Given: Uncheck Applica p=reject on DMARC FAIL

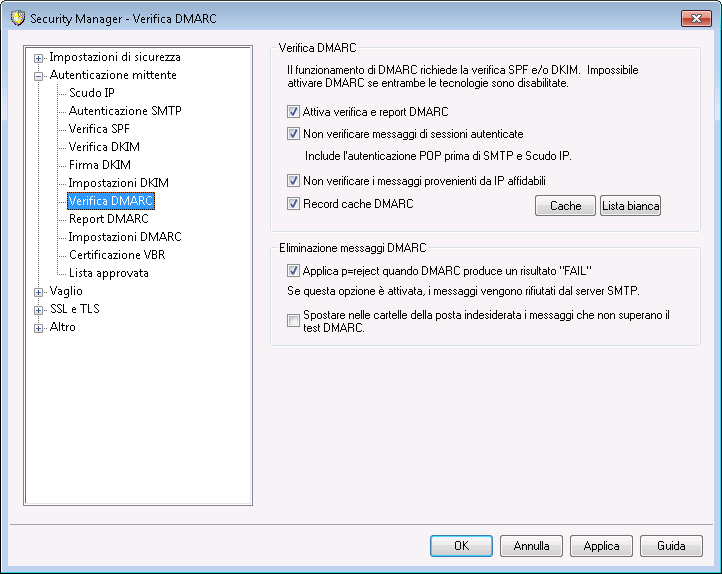Looking at the screenshot, I should [x=293, y=271].
